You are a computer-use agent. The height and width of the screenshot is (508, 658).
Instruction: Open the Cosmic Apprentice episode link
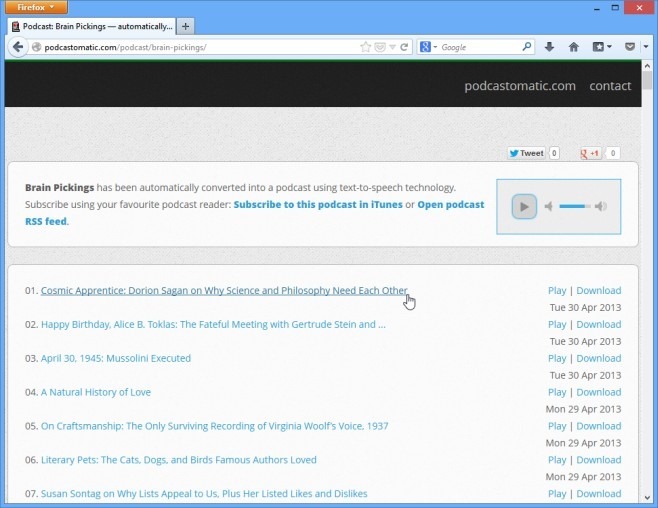coord(224,291)
